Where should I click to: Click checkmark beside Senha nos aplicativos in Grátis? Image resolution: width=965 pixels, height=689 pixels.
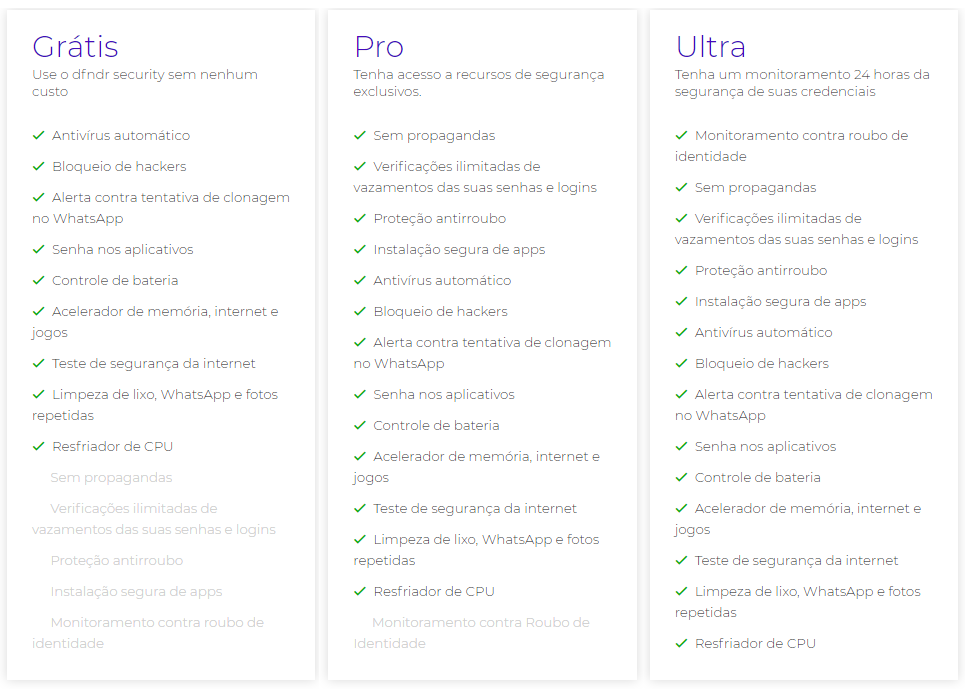(x=38, y=249)
